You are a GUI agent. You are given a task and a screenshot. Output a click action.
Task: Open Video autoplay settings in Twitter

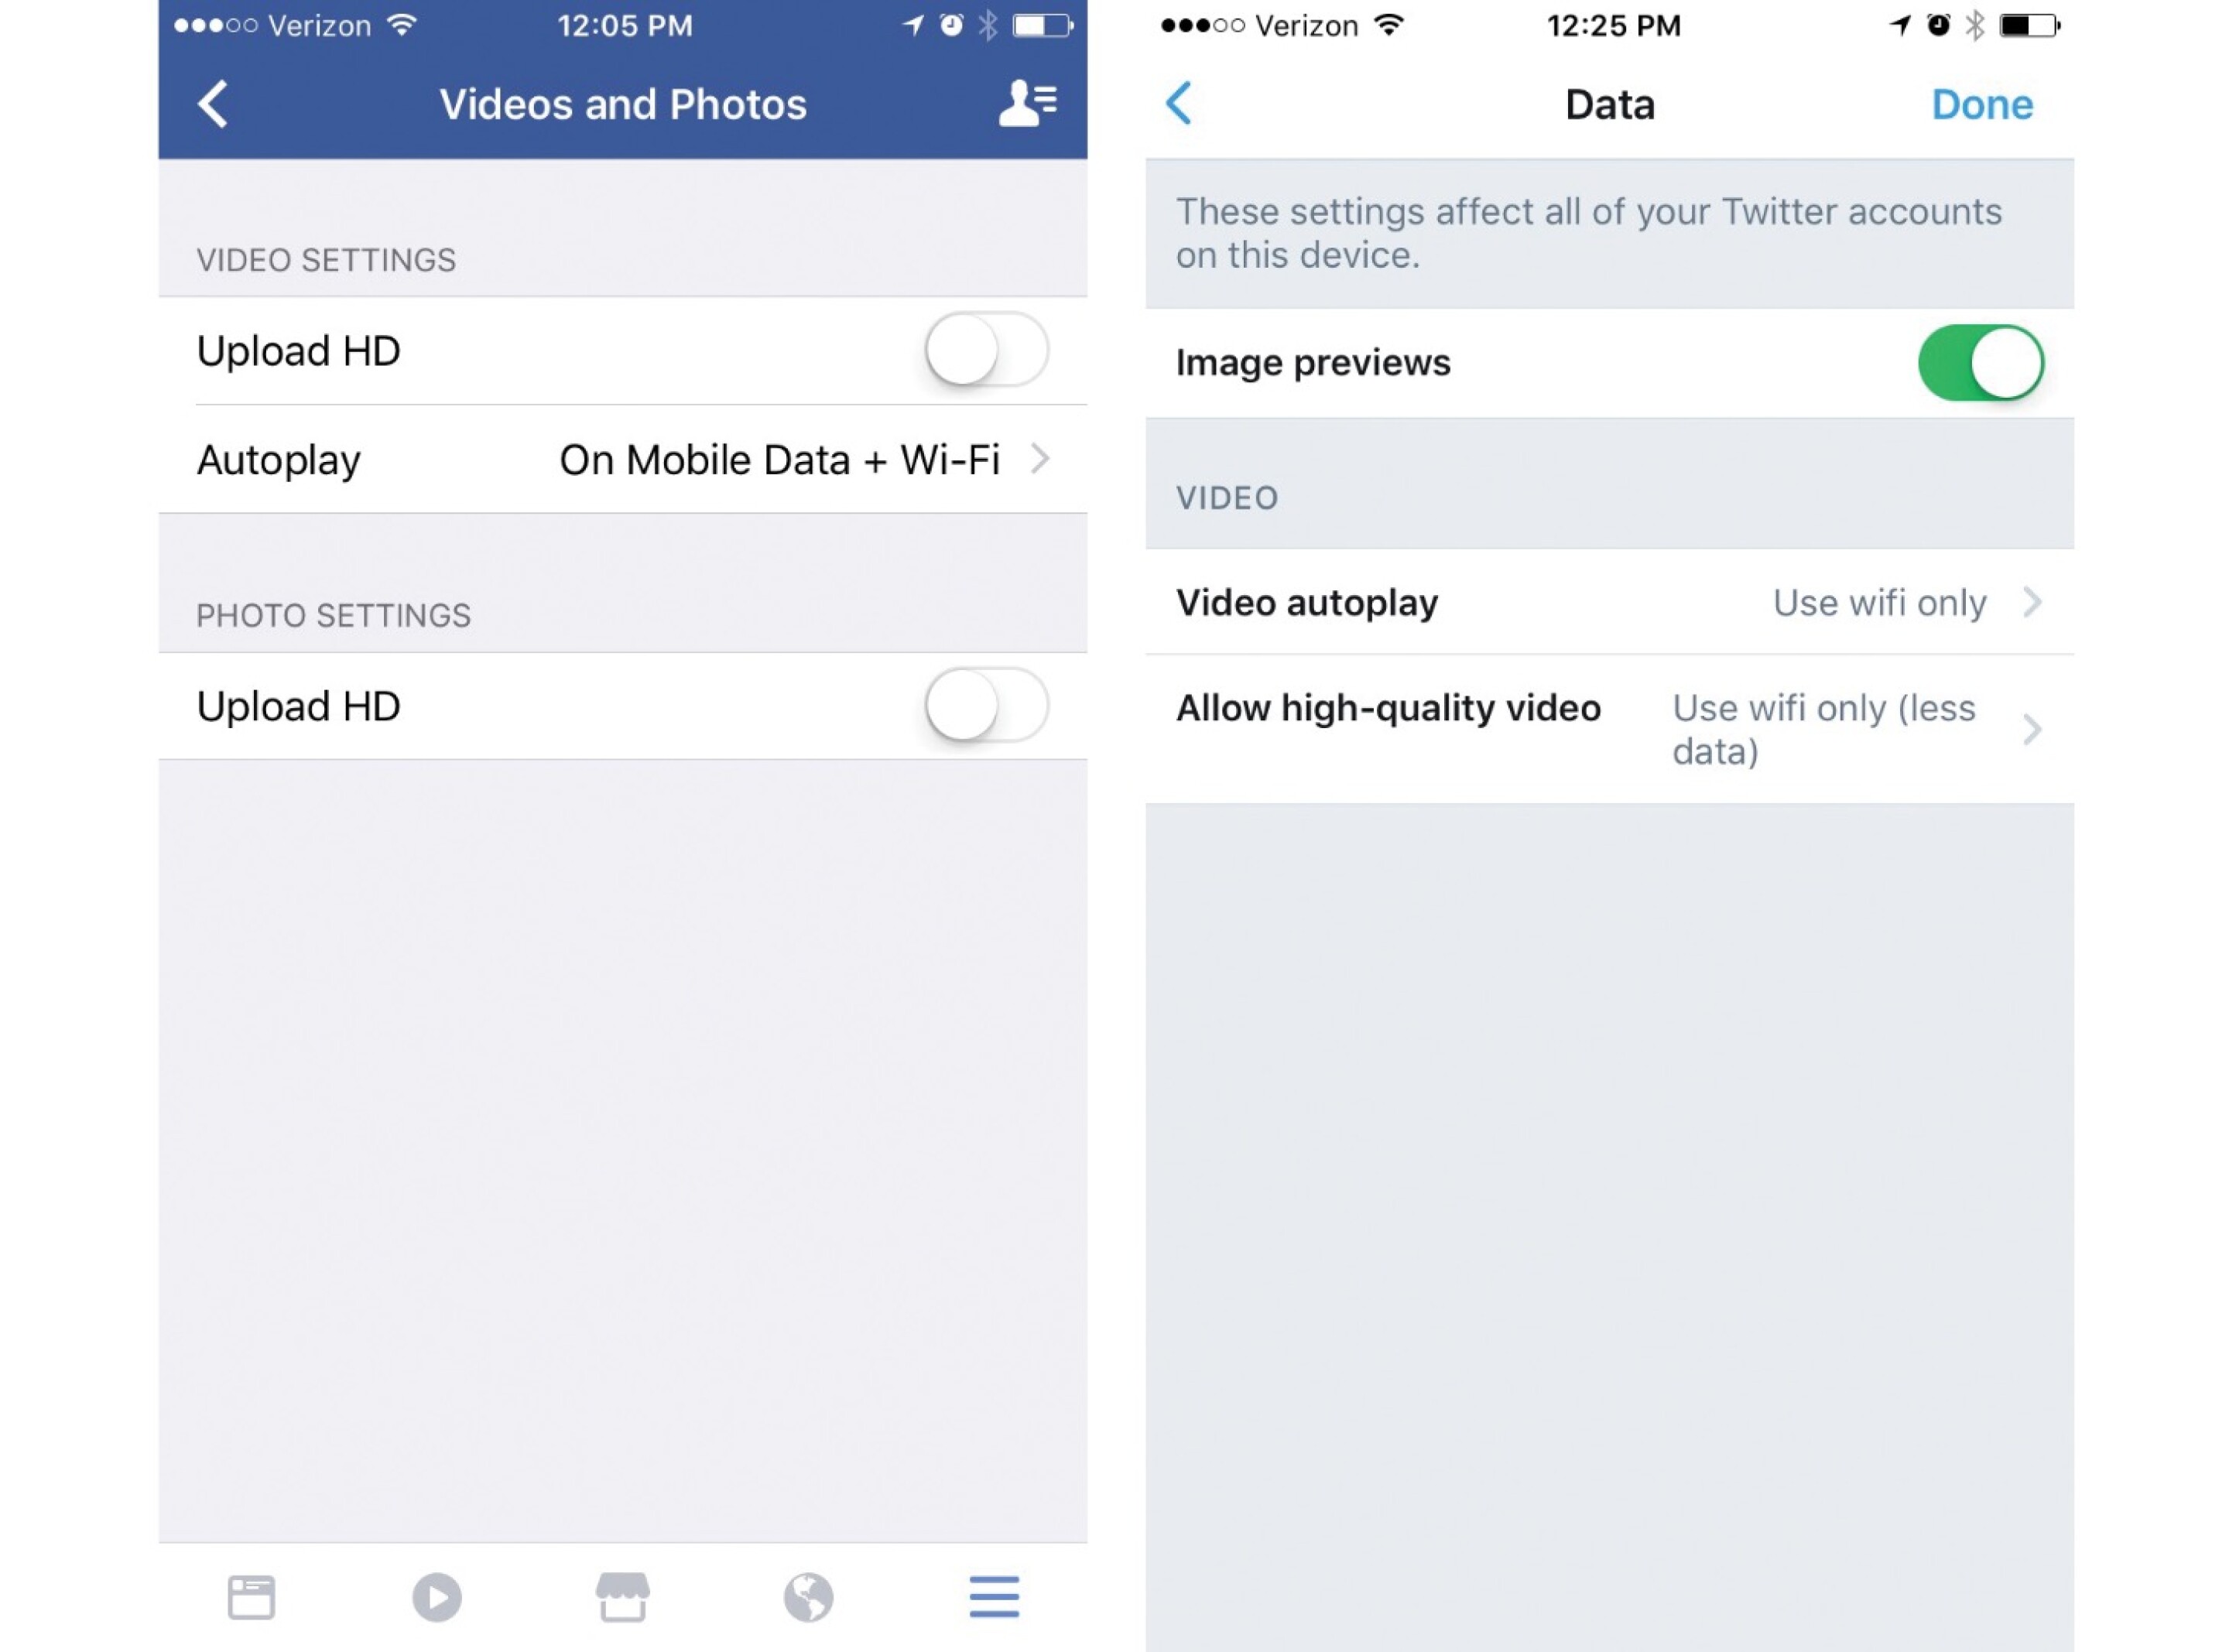[1610, 602]
